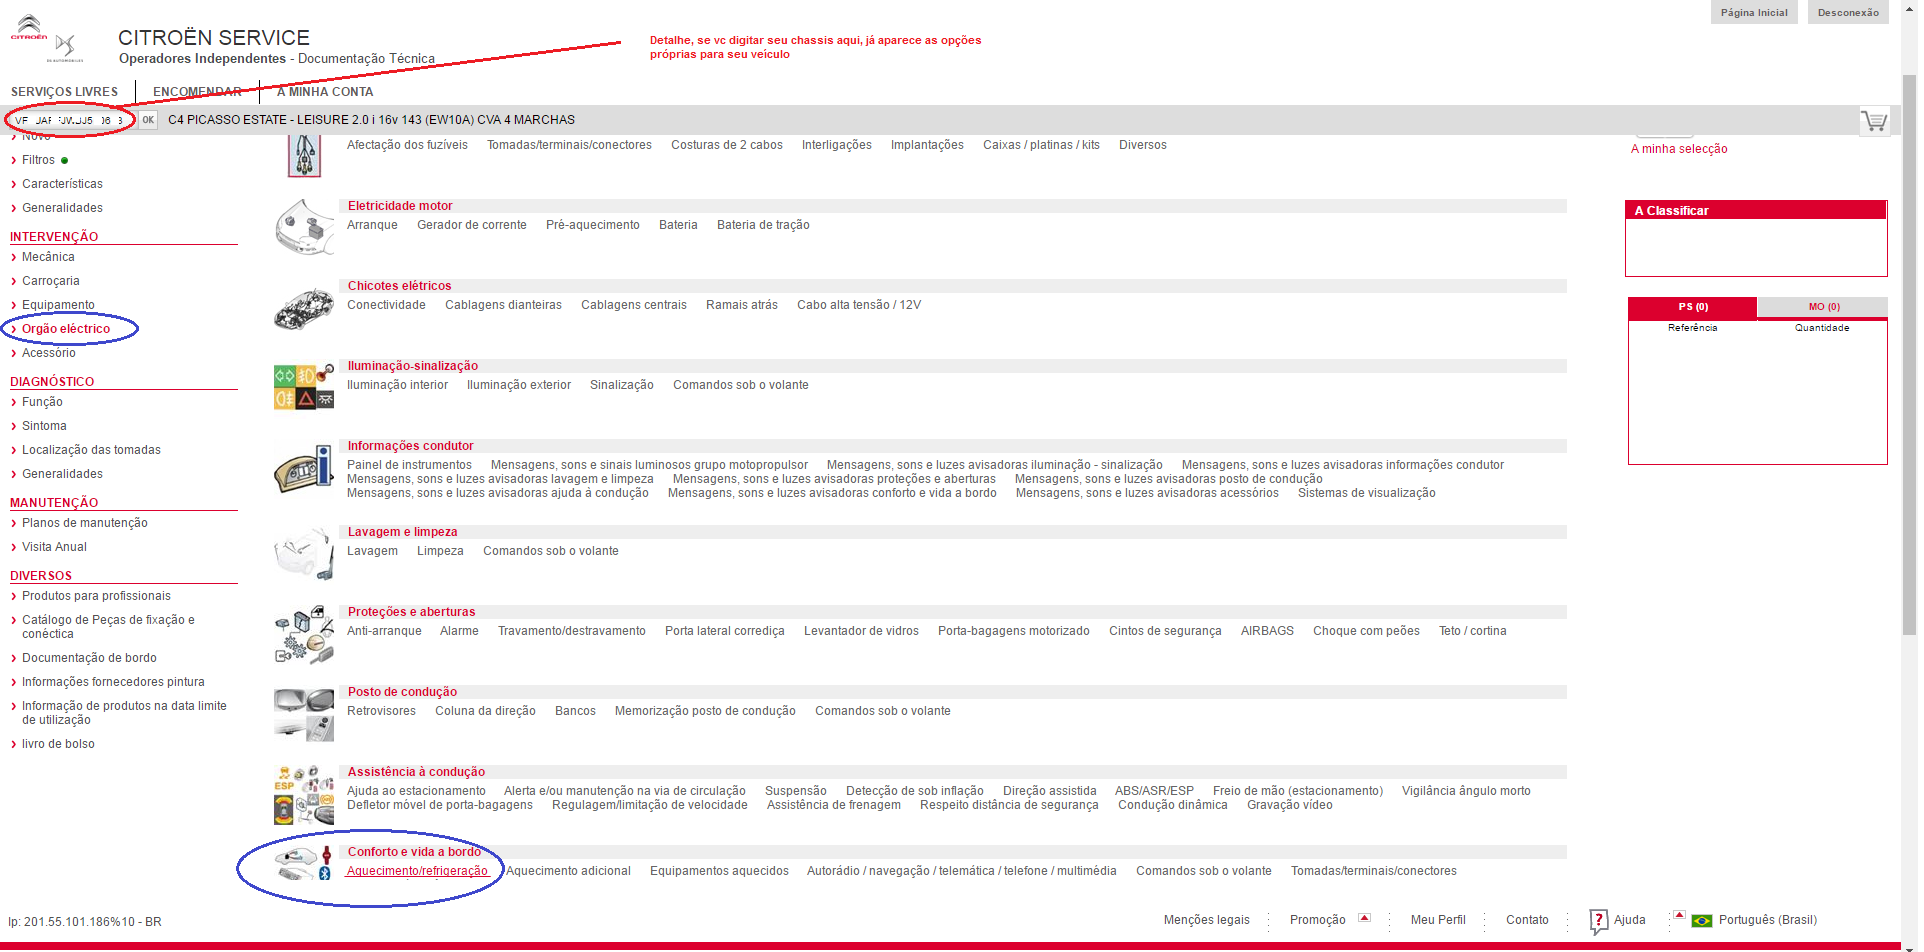1924x952 pixels.
Task: Open the shopping cart icon
Action: [1873, 121]
